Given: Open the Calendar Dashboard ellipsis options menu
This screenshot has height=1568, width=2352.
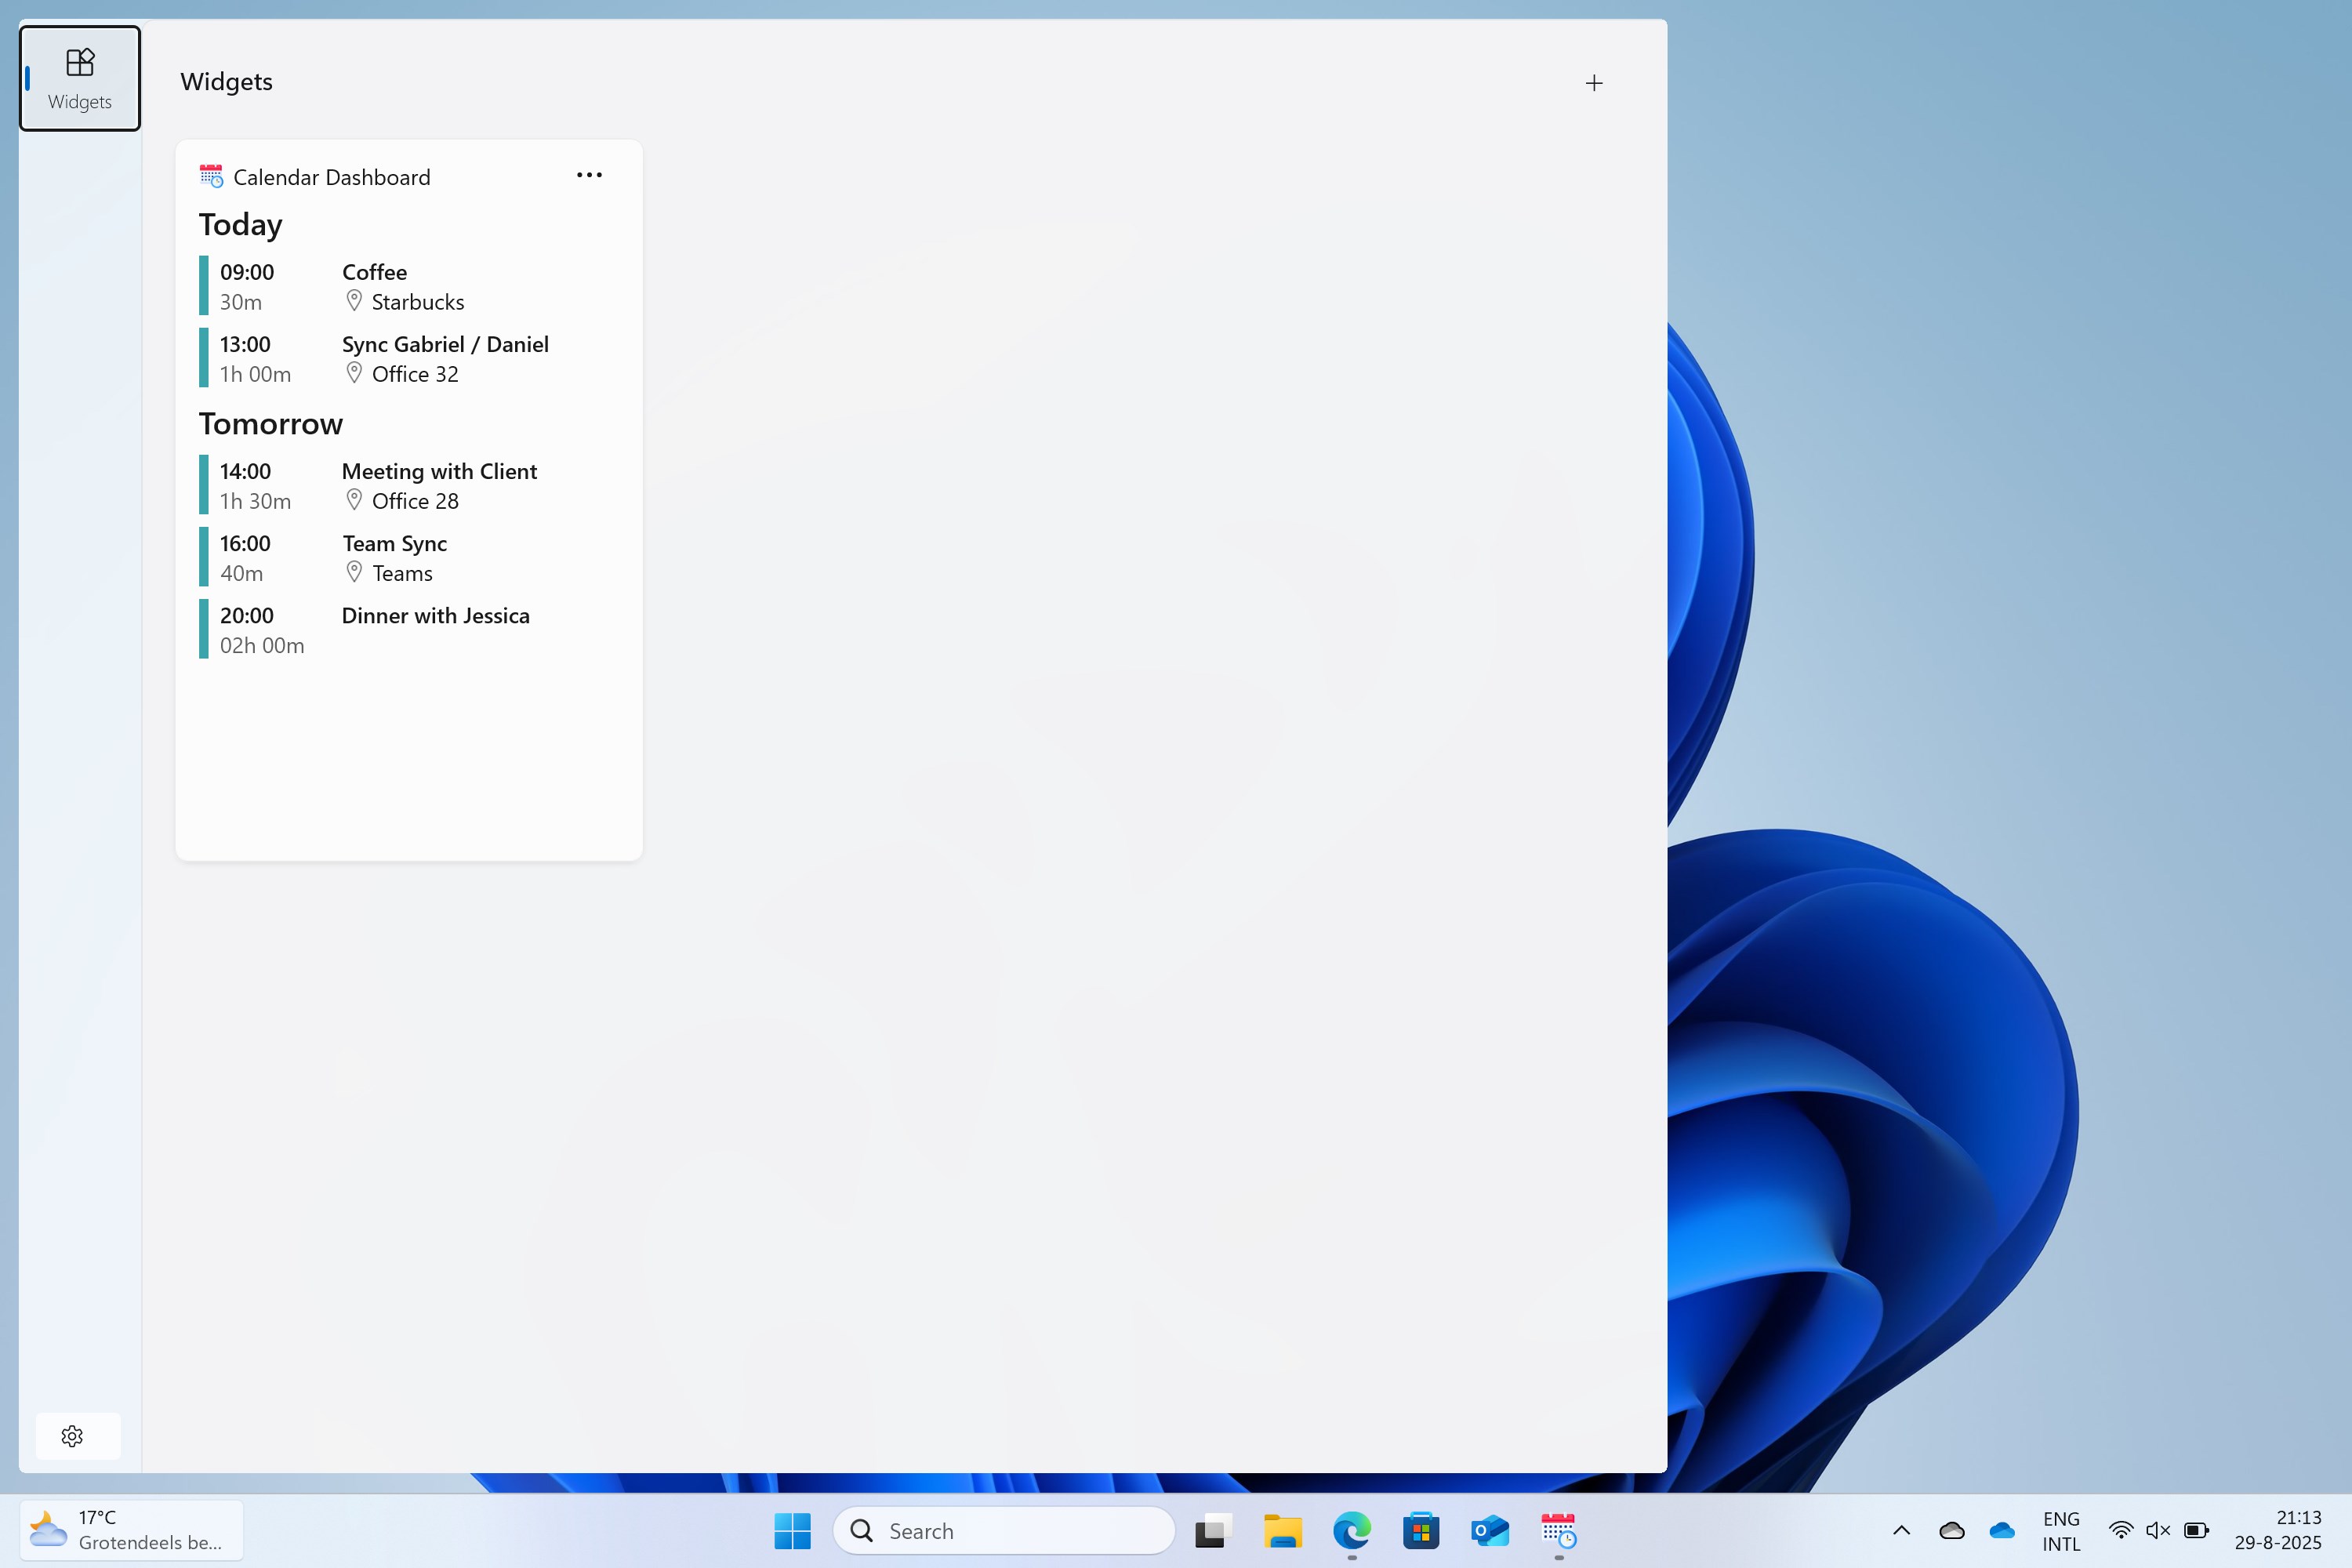Looking at the screenshot, I should (589, 174).
